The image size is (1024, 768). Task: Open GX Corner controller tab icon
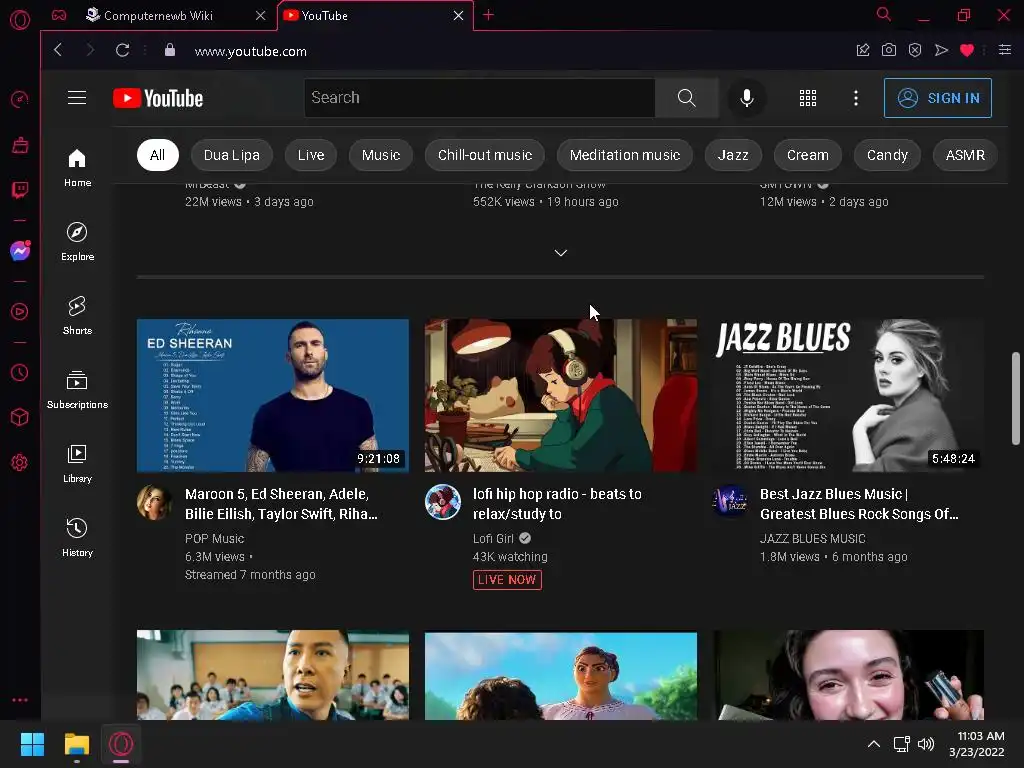pos(59,15)
